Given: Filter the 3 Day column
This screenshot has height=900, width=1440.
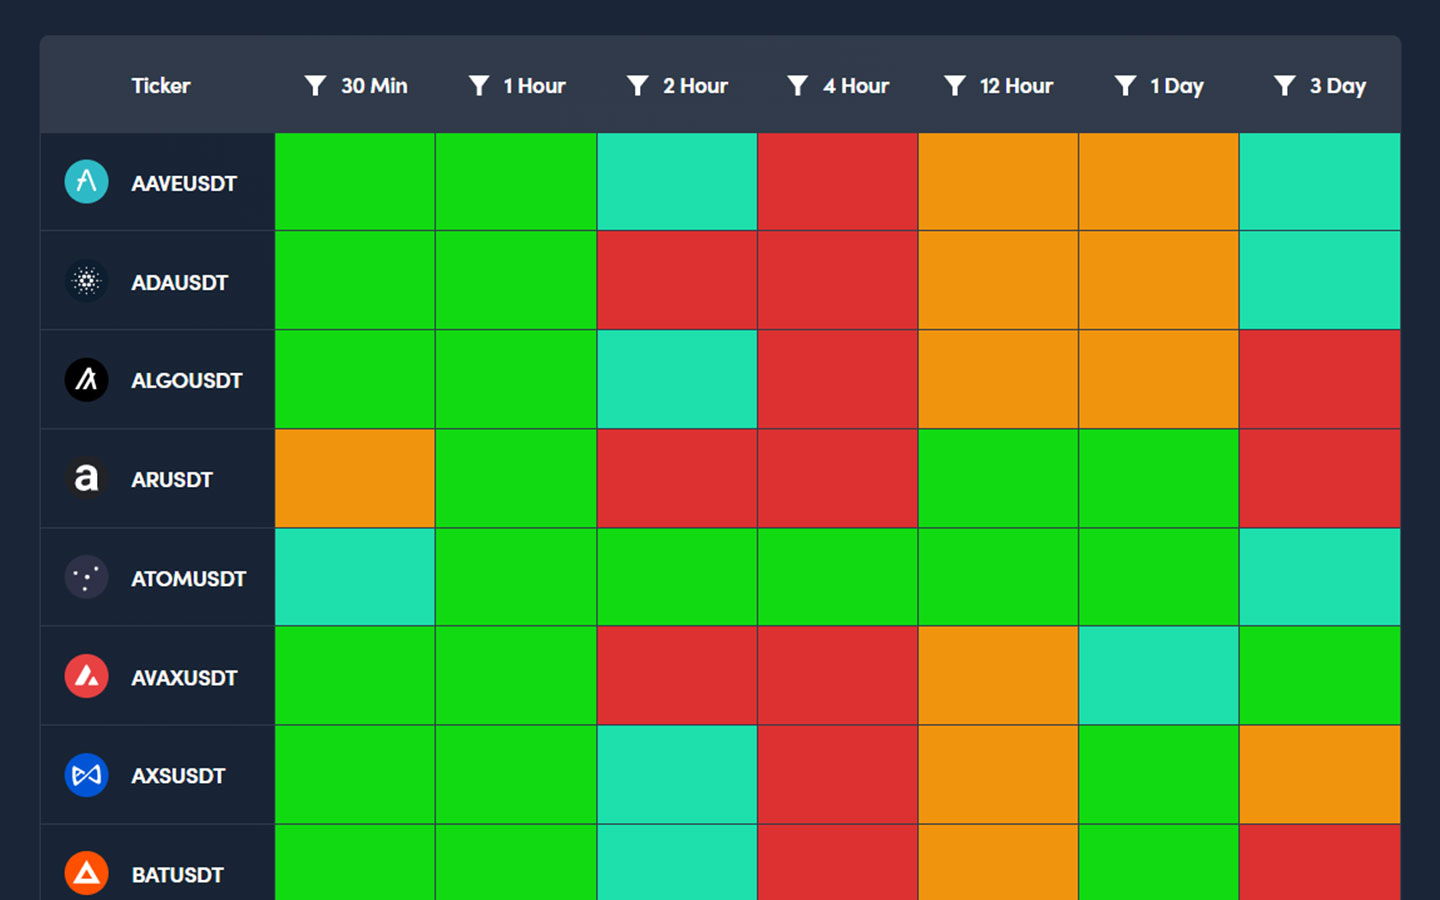Looking at the screenshot, I should click(x=1285, y=86).
